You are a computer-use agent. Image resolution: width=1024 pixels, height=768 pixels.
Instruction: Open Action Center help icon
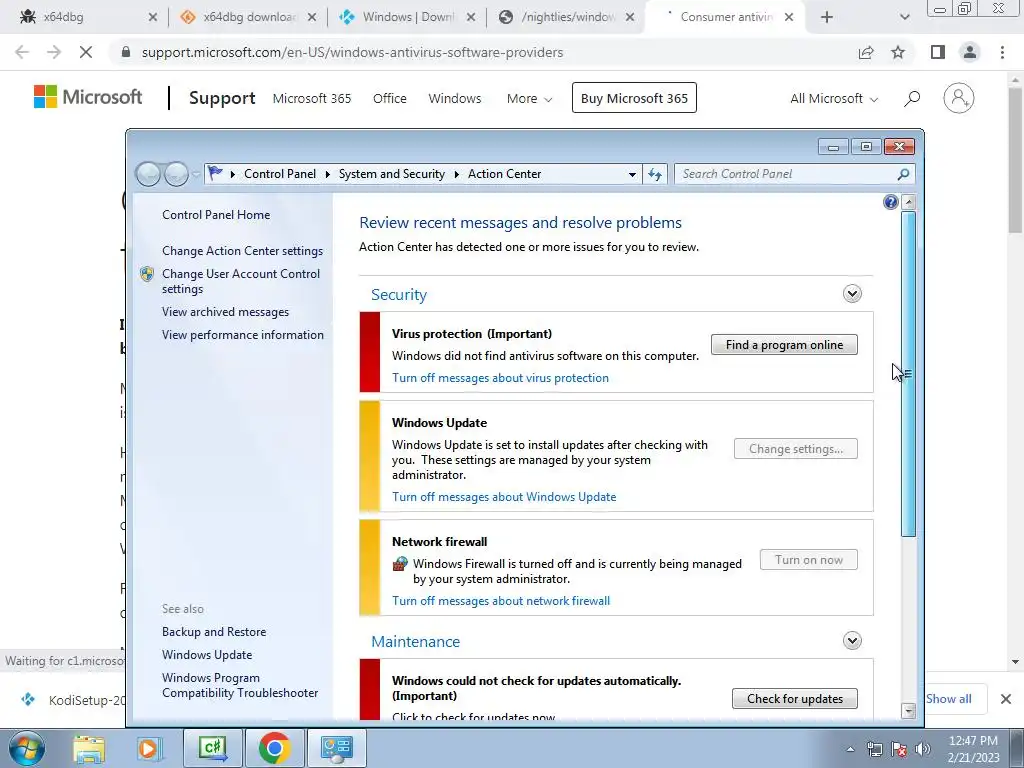point(890,202)
